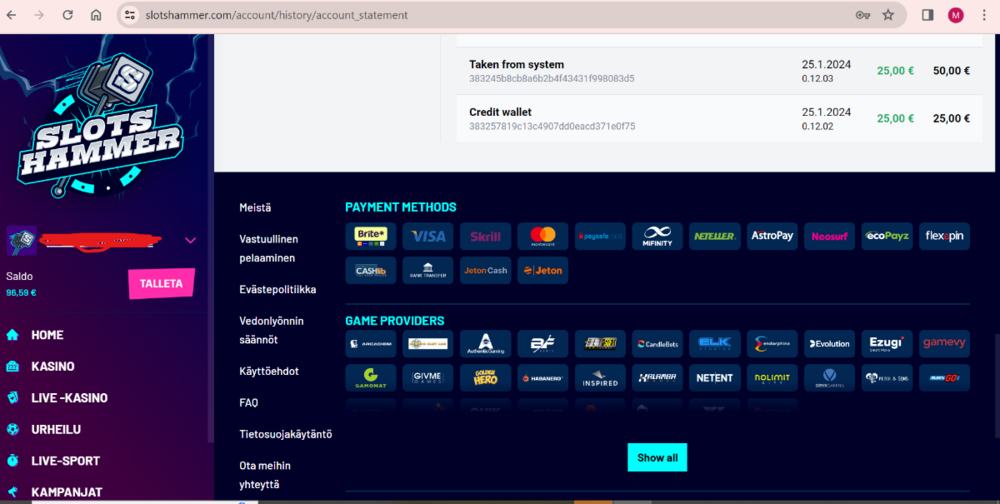Open Ota meihin yhteyttä footer link

(265, 475)
